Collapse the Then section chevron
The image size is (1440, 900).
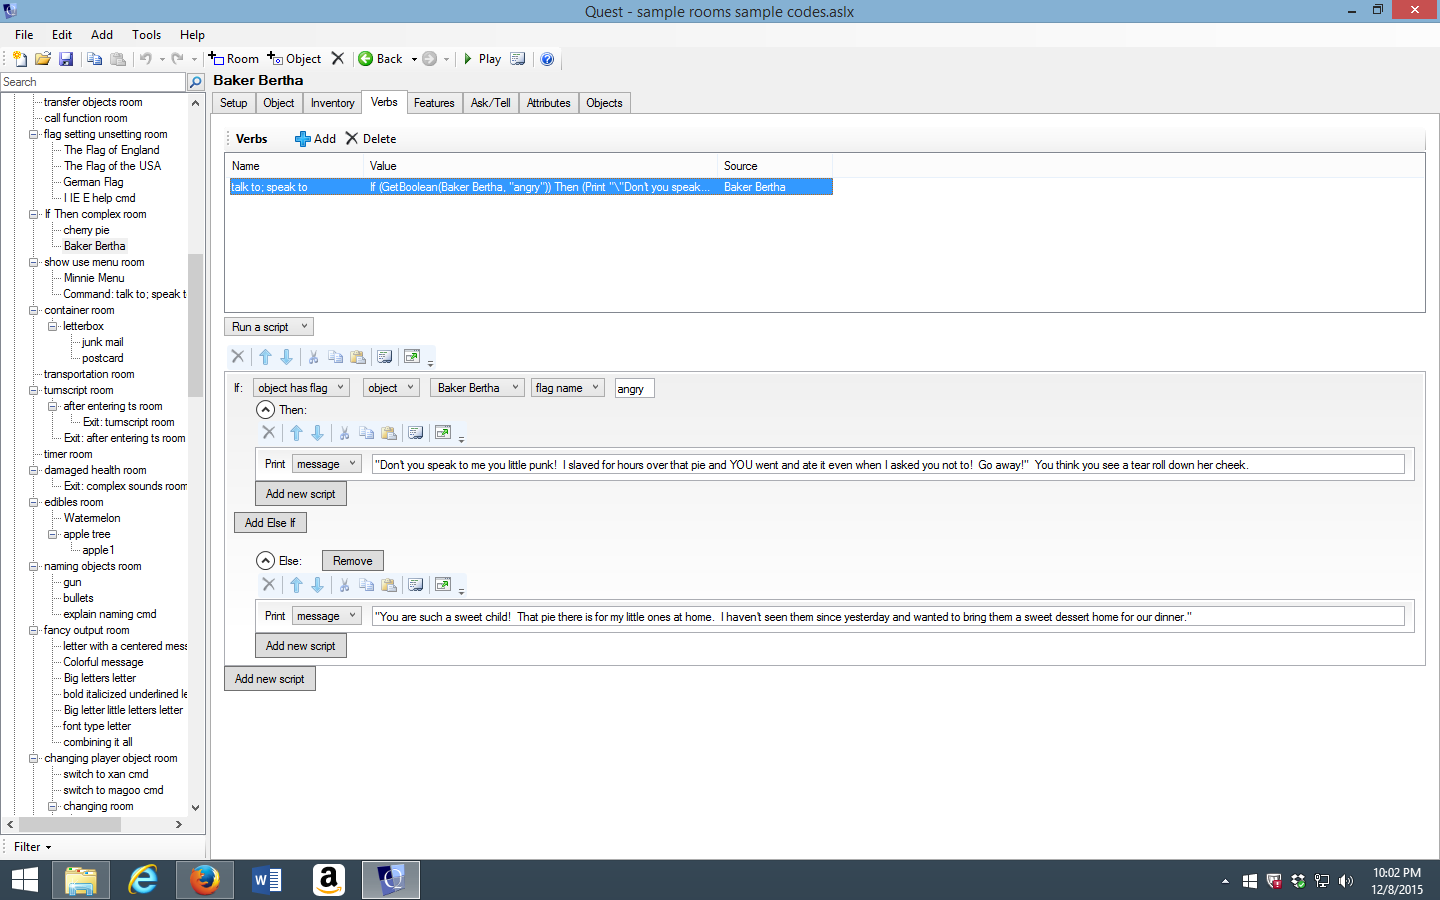point(265,410)
